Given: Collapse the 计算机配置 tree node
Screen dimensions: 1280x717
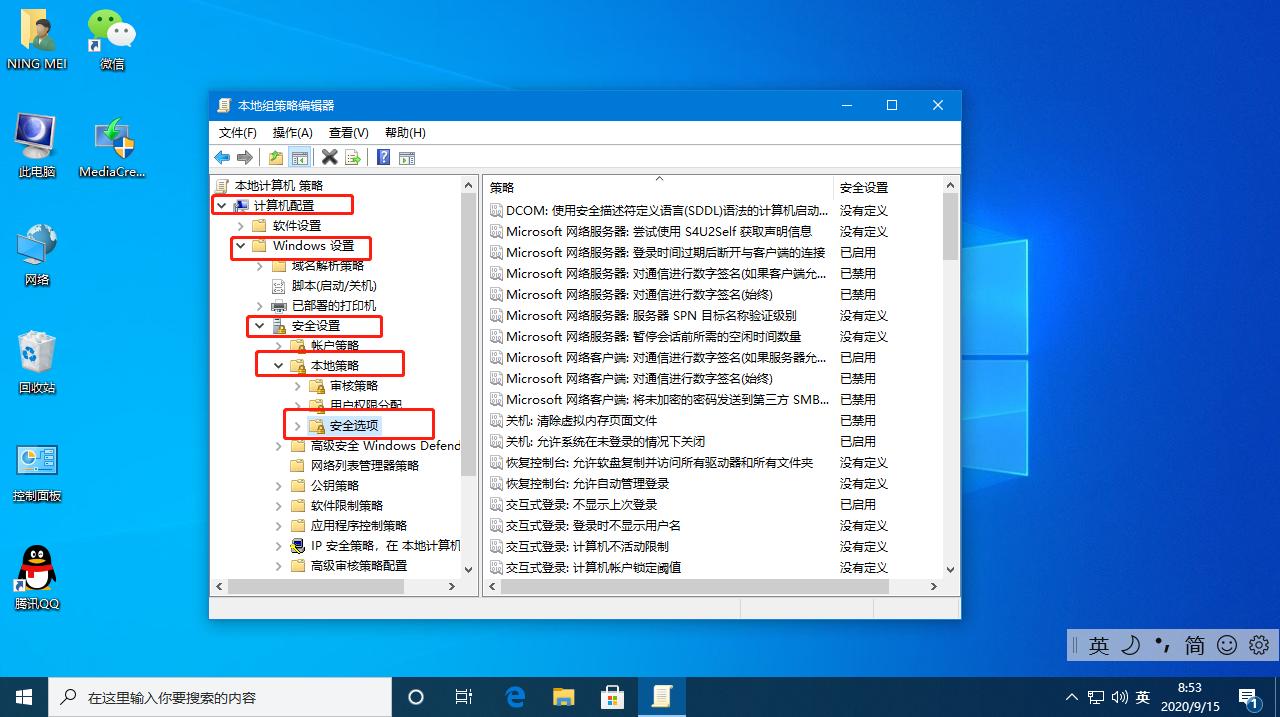Looking at the screenshot, I should coord(221,204).
